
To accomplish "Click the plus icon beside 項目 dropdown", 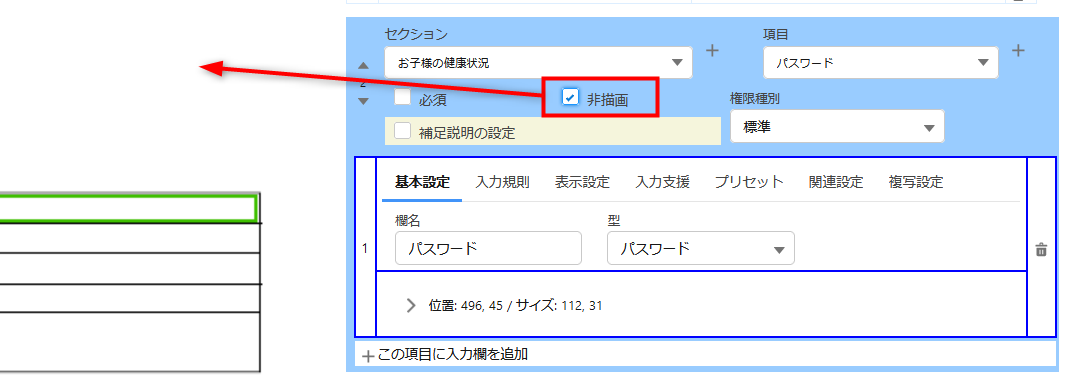I will pos(1018,50).
